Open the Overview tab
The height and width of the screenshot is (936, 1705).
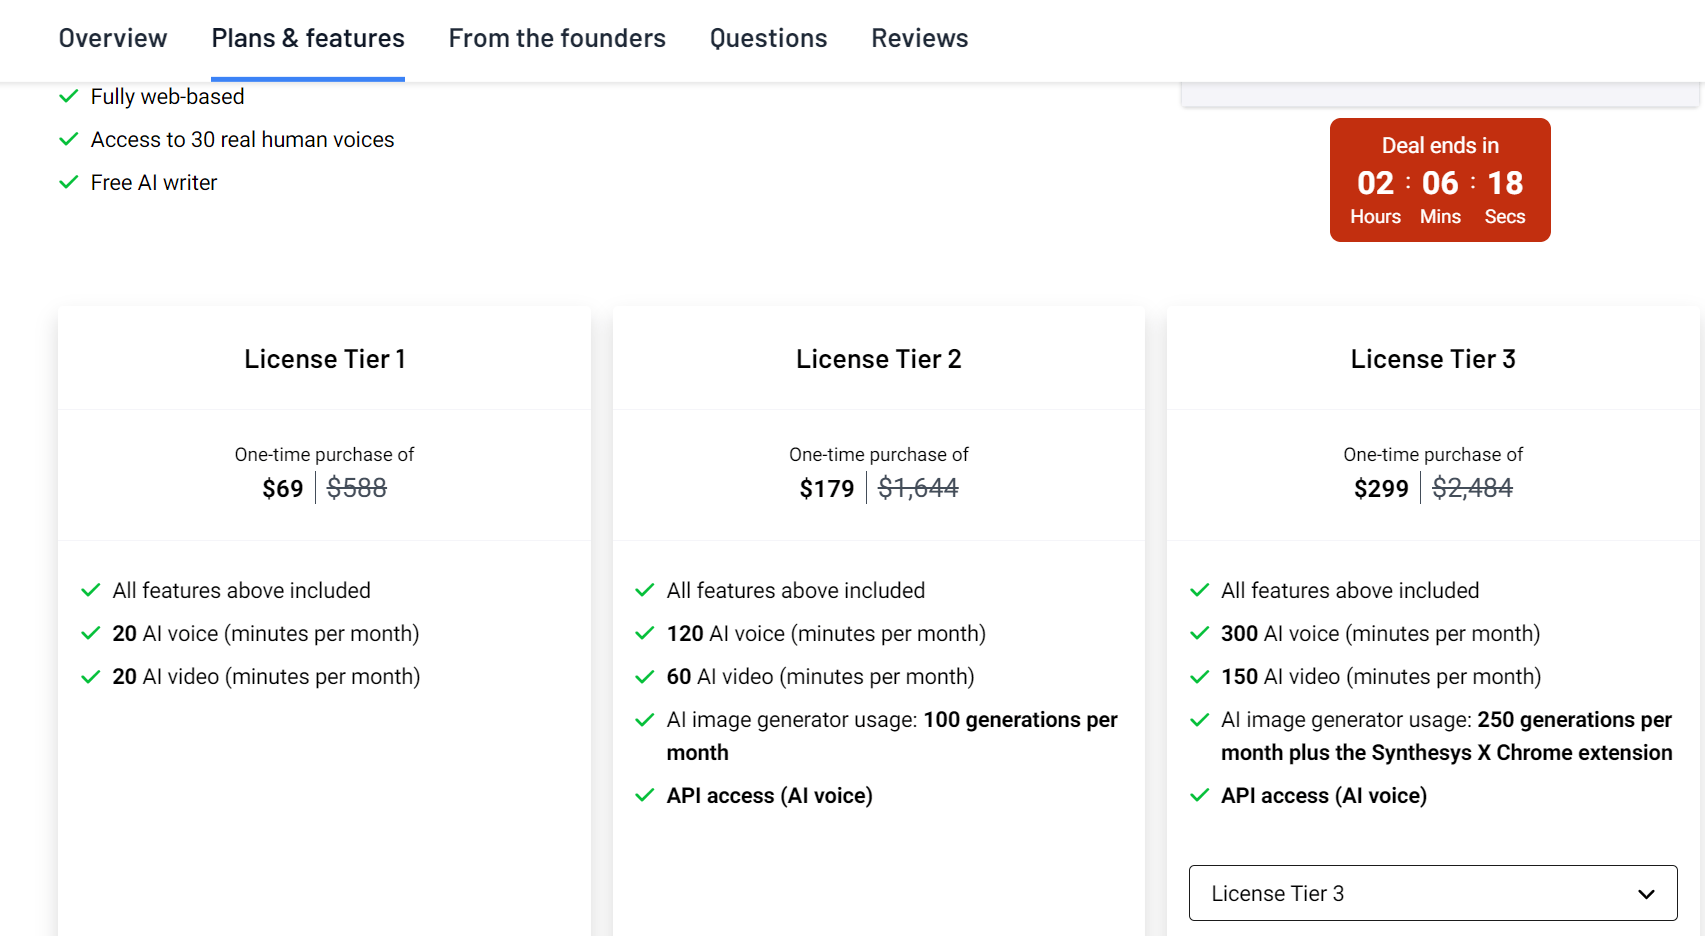click(x=113, y=38)
